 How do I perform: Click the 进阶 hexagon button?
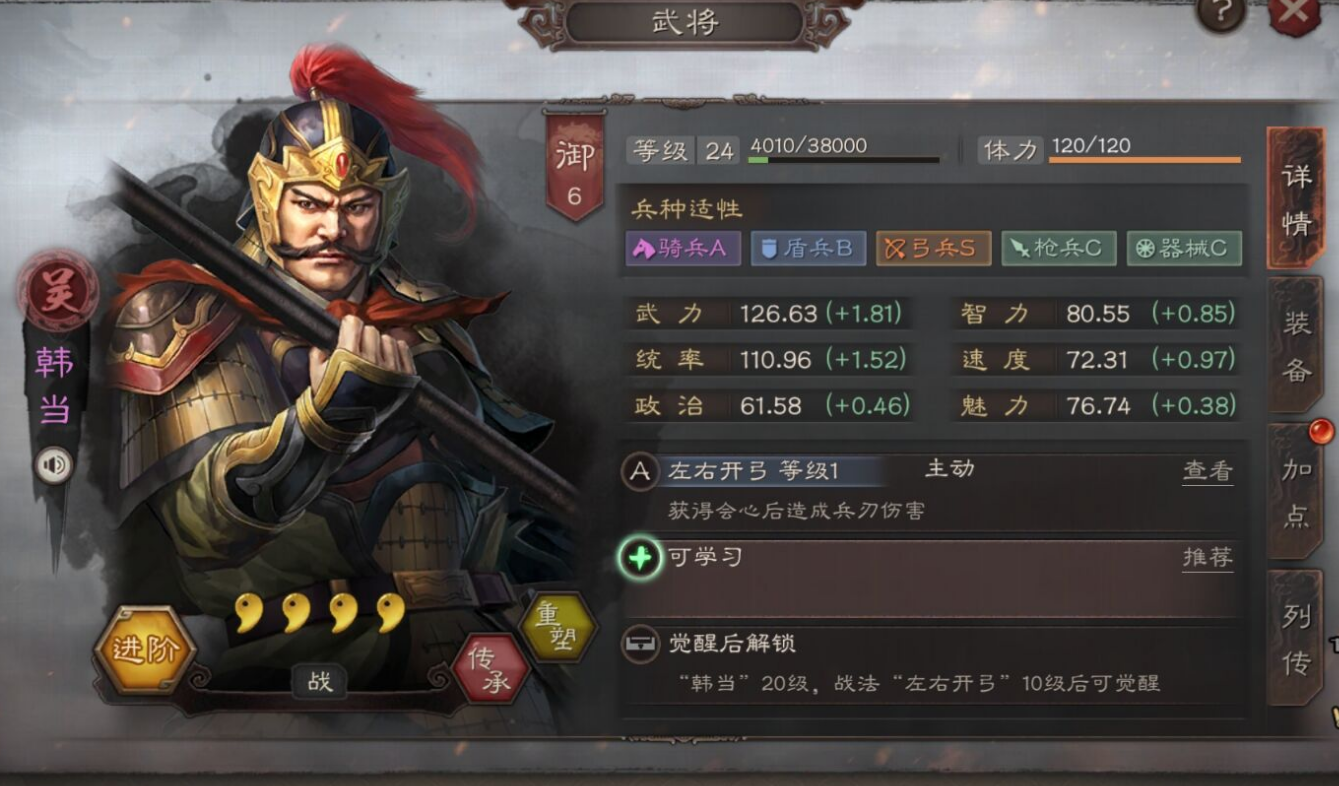145,650
